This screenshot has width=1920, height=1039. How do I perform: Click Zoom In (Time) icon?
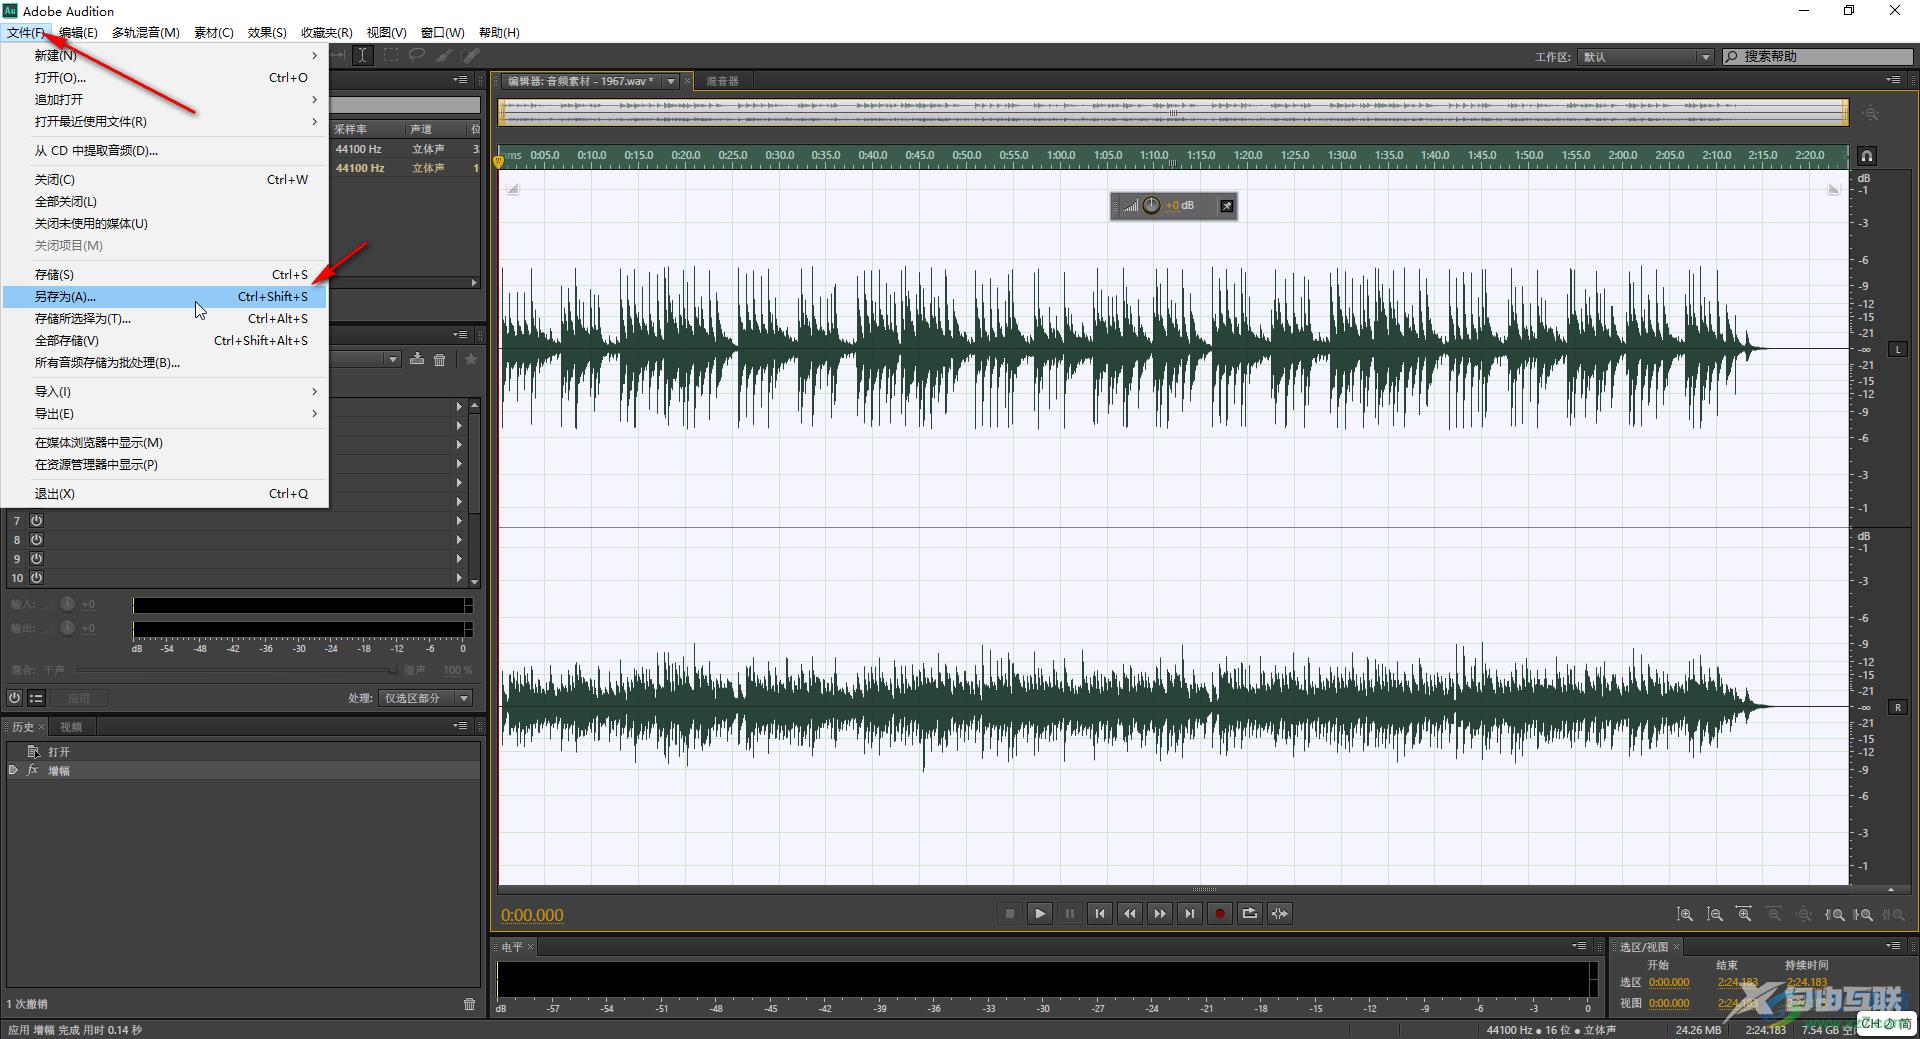pyautogui.click(x=1744, y=914)
